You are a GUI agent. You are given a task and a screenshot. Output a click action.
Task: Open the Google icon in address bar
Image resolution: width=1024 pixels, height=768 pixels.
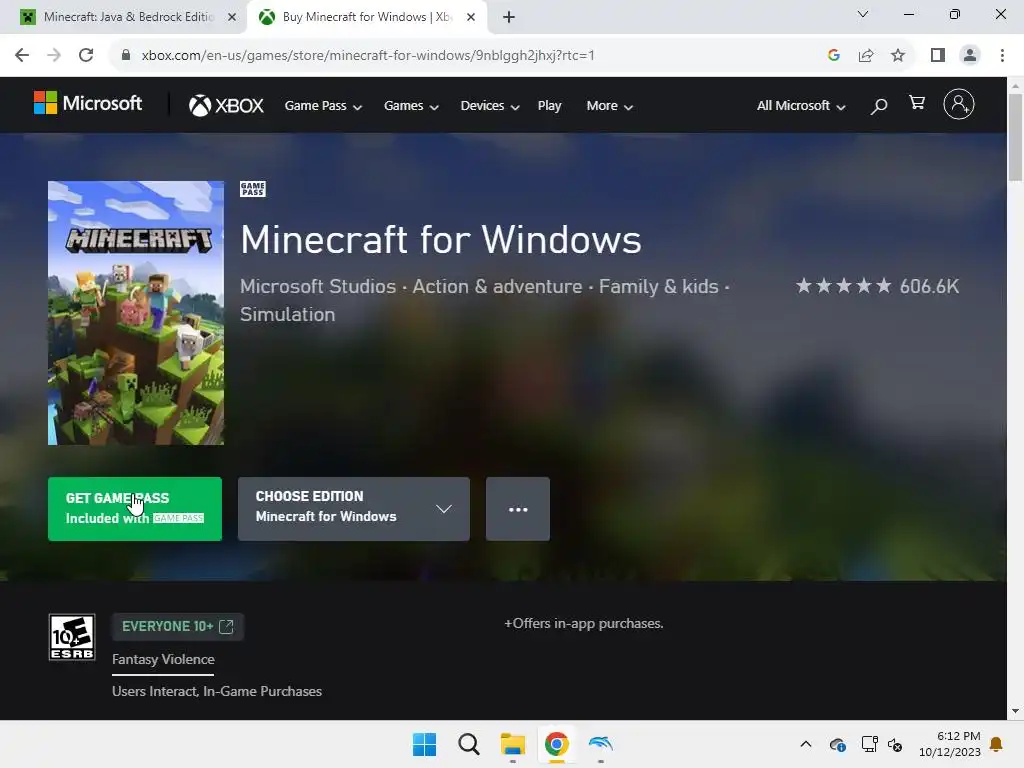(833, 55)
